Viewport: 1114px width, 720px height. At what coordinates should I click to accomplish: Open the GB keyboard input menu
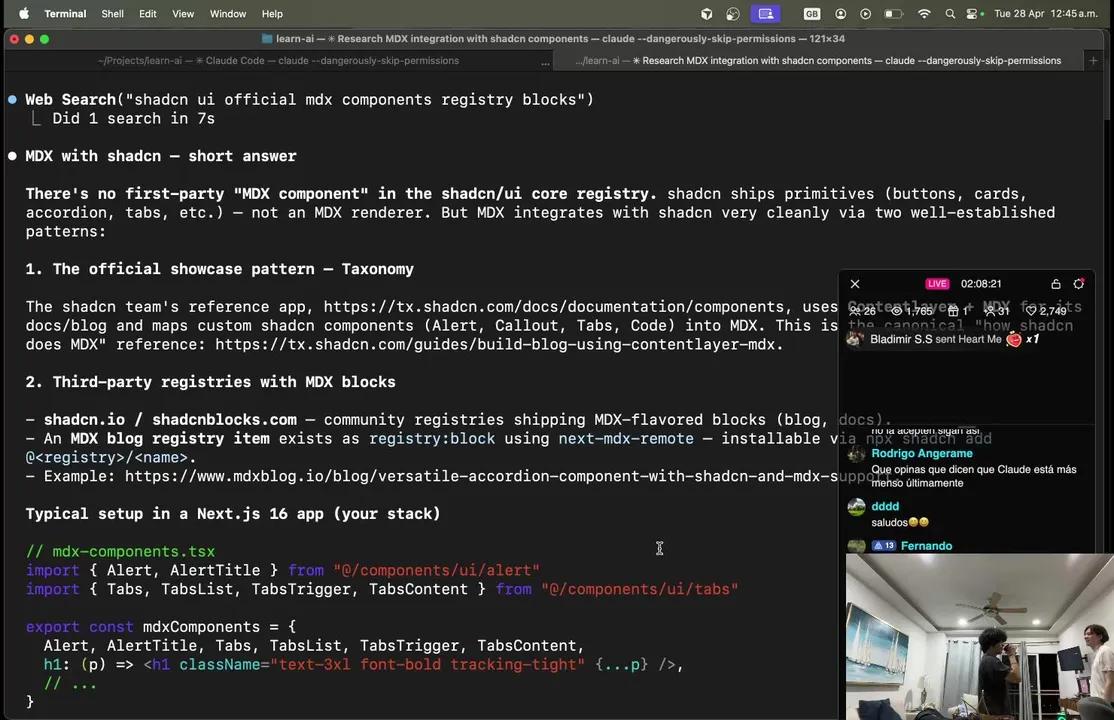811,14
